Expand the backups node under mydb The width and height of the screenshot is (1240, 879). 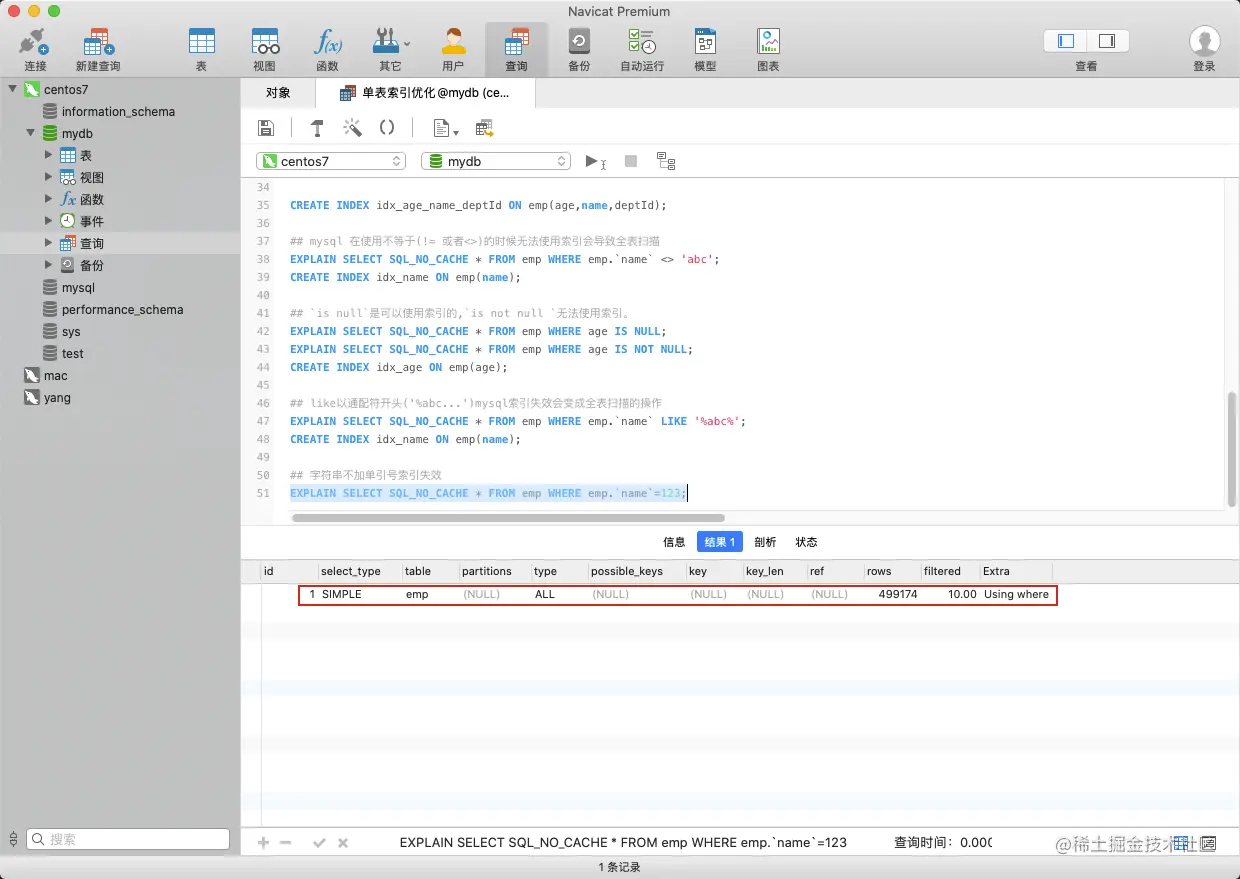click(x=49, y=265)
